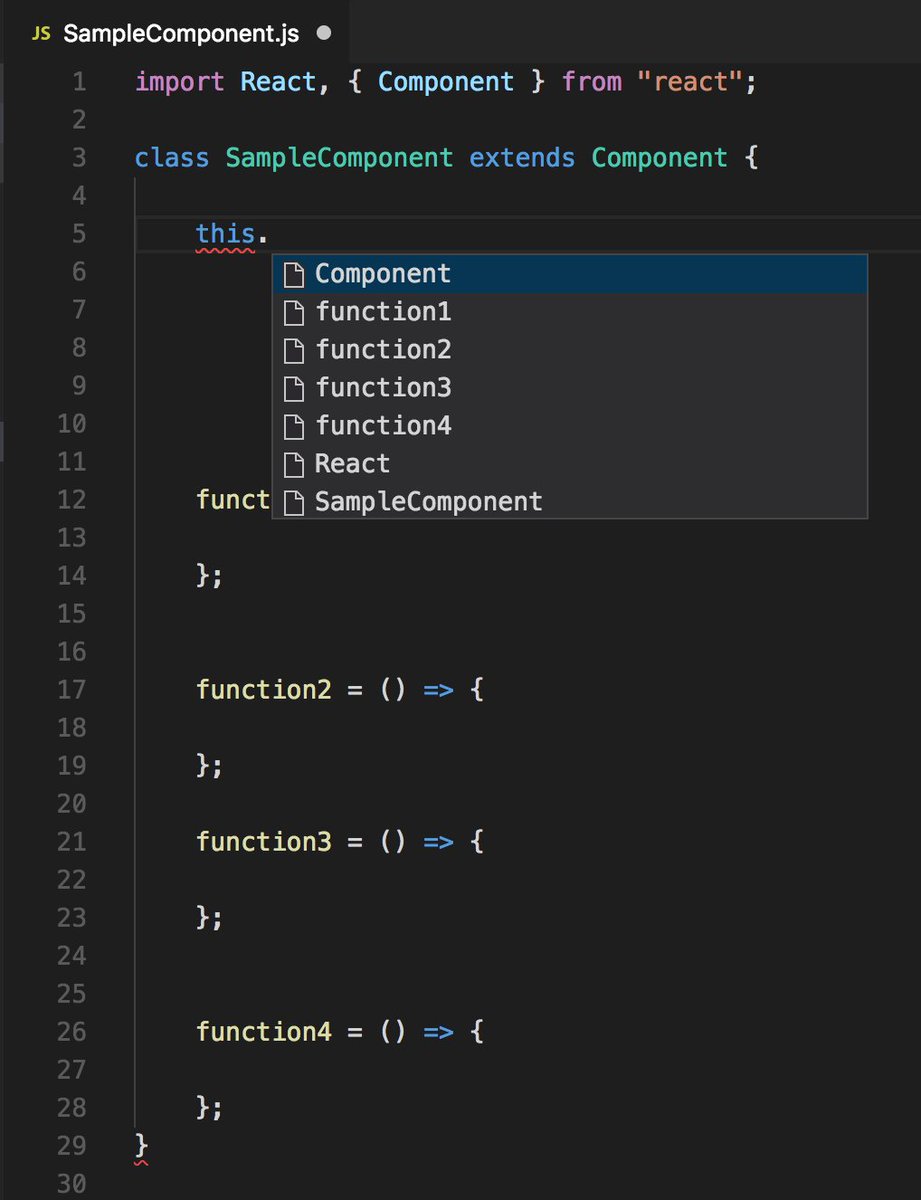Click the file icon beside Component suggestion

pyautogui.click(x=293, y=274)
